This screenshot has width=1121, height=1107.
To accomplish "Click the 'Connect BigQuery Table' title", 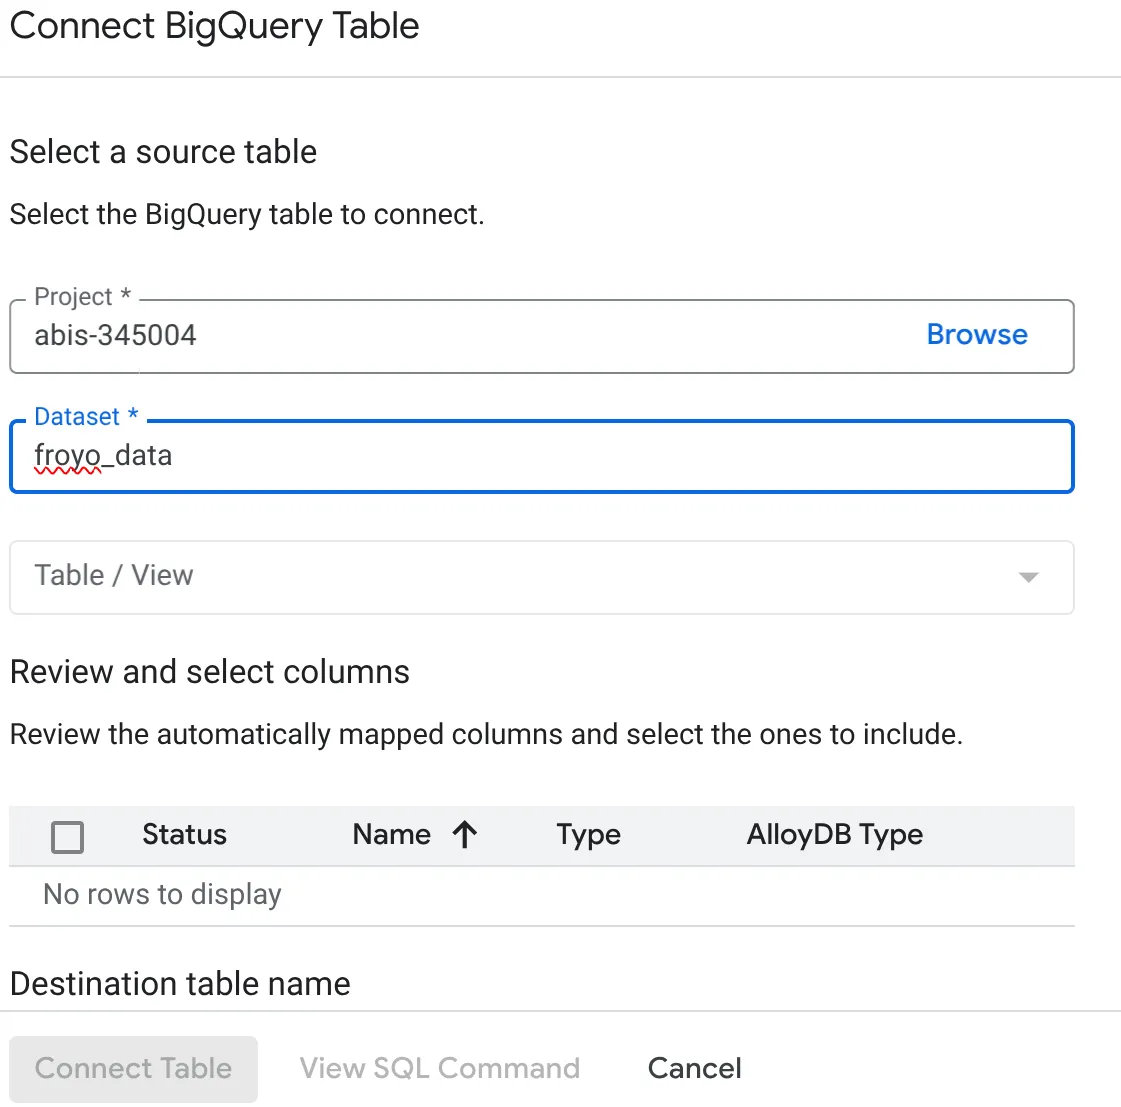I will coord(214,27).
